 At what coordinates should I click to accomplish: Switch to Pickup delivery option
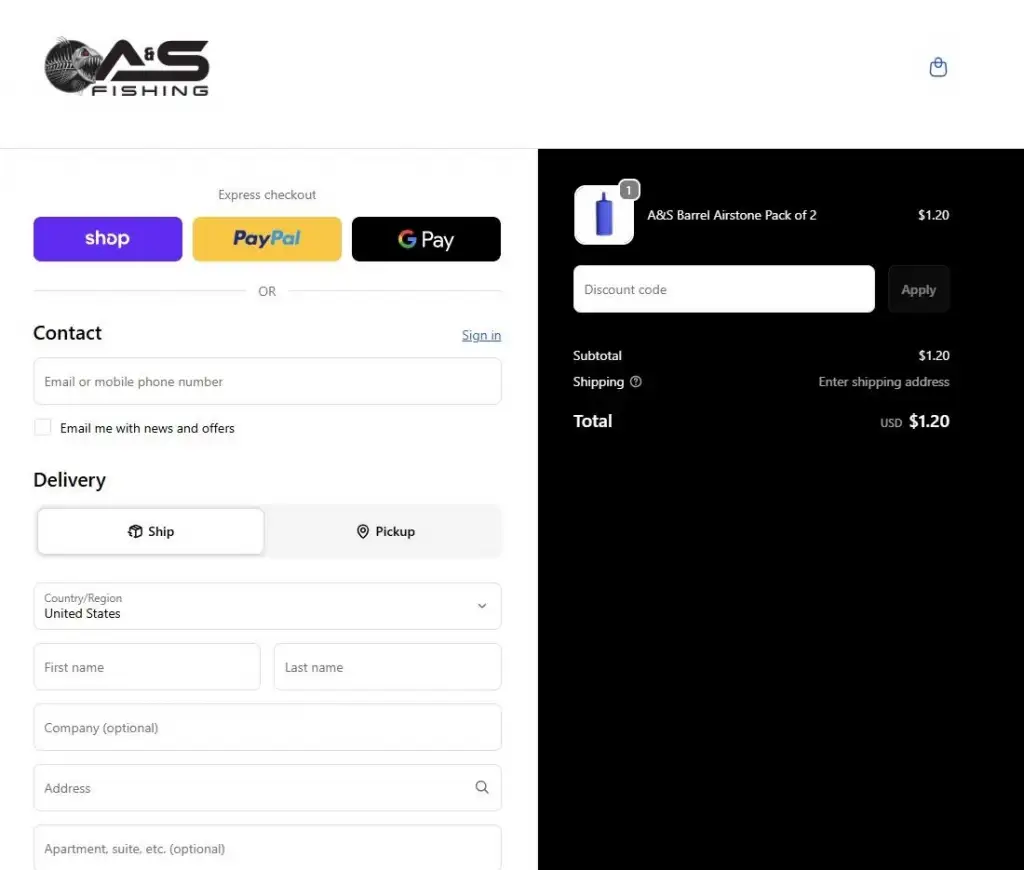tap(385, 532)
